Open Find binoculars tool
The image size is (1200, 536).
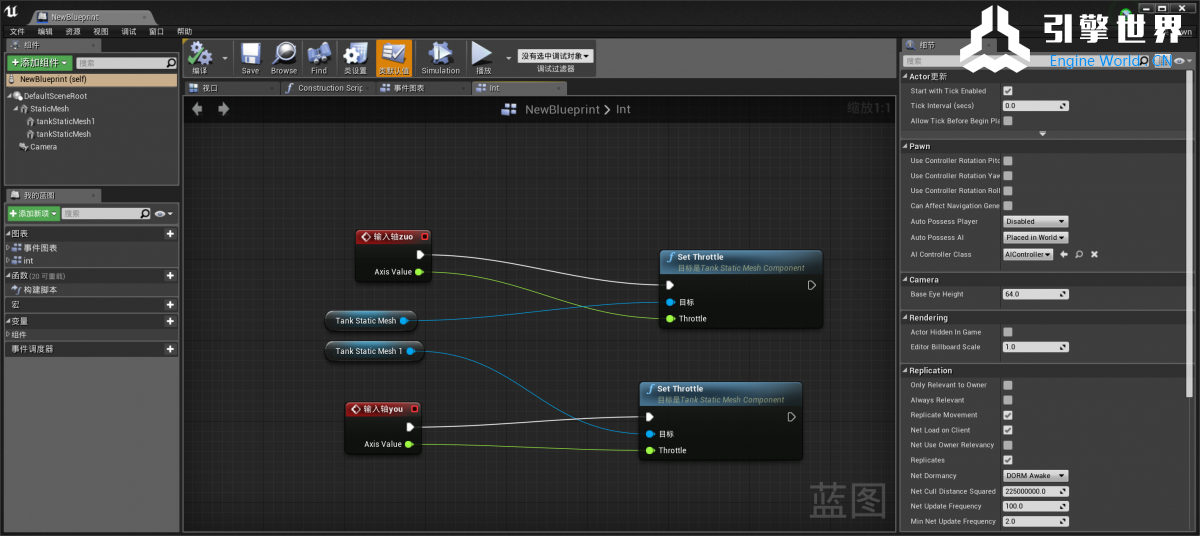coord(319,54)
